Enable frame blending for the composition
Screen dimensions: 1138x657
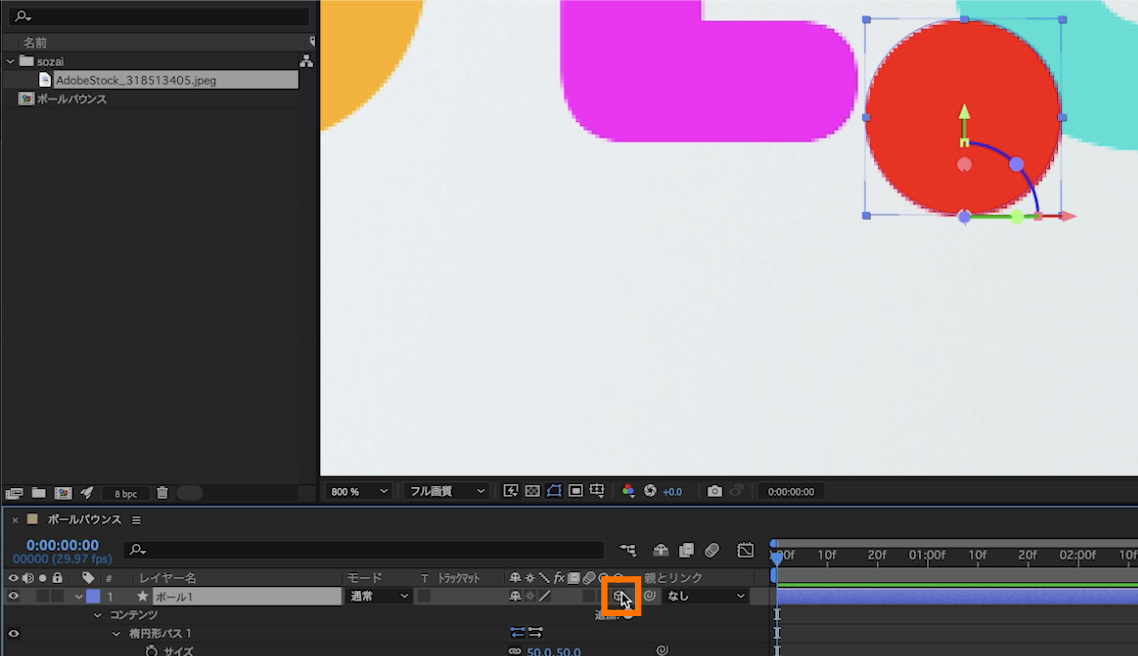tap(686, 550)
